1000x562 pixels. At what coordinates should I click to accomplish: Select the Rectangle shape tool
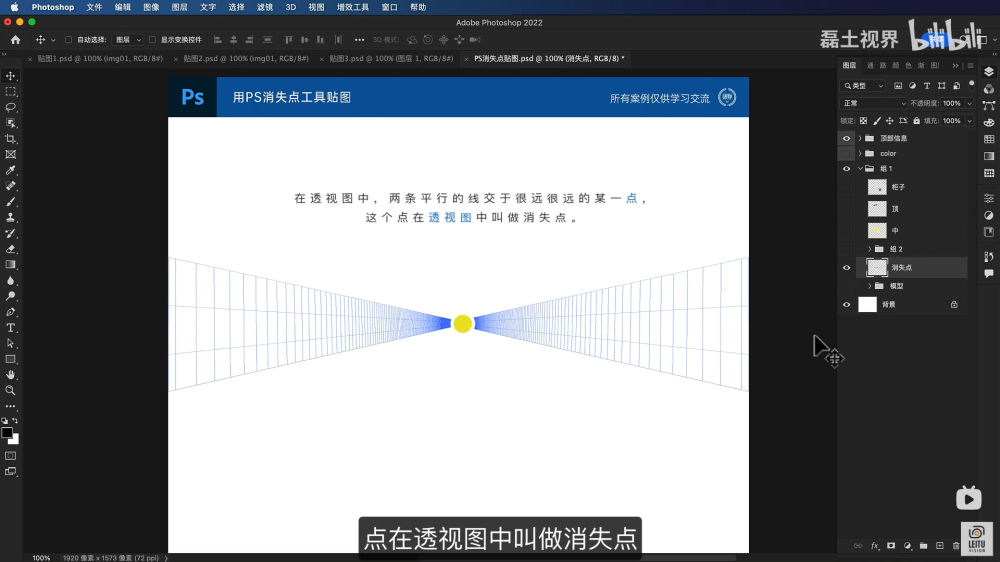(x=11, y=359)
